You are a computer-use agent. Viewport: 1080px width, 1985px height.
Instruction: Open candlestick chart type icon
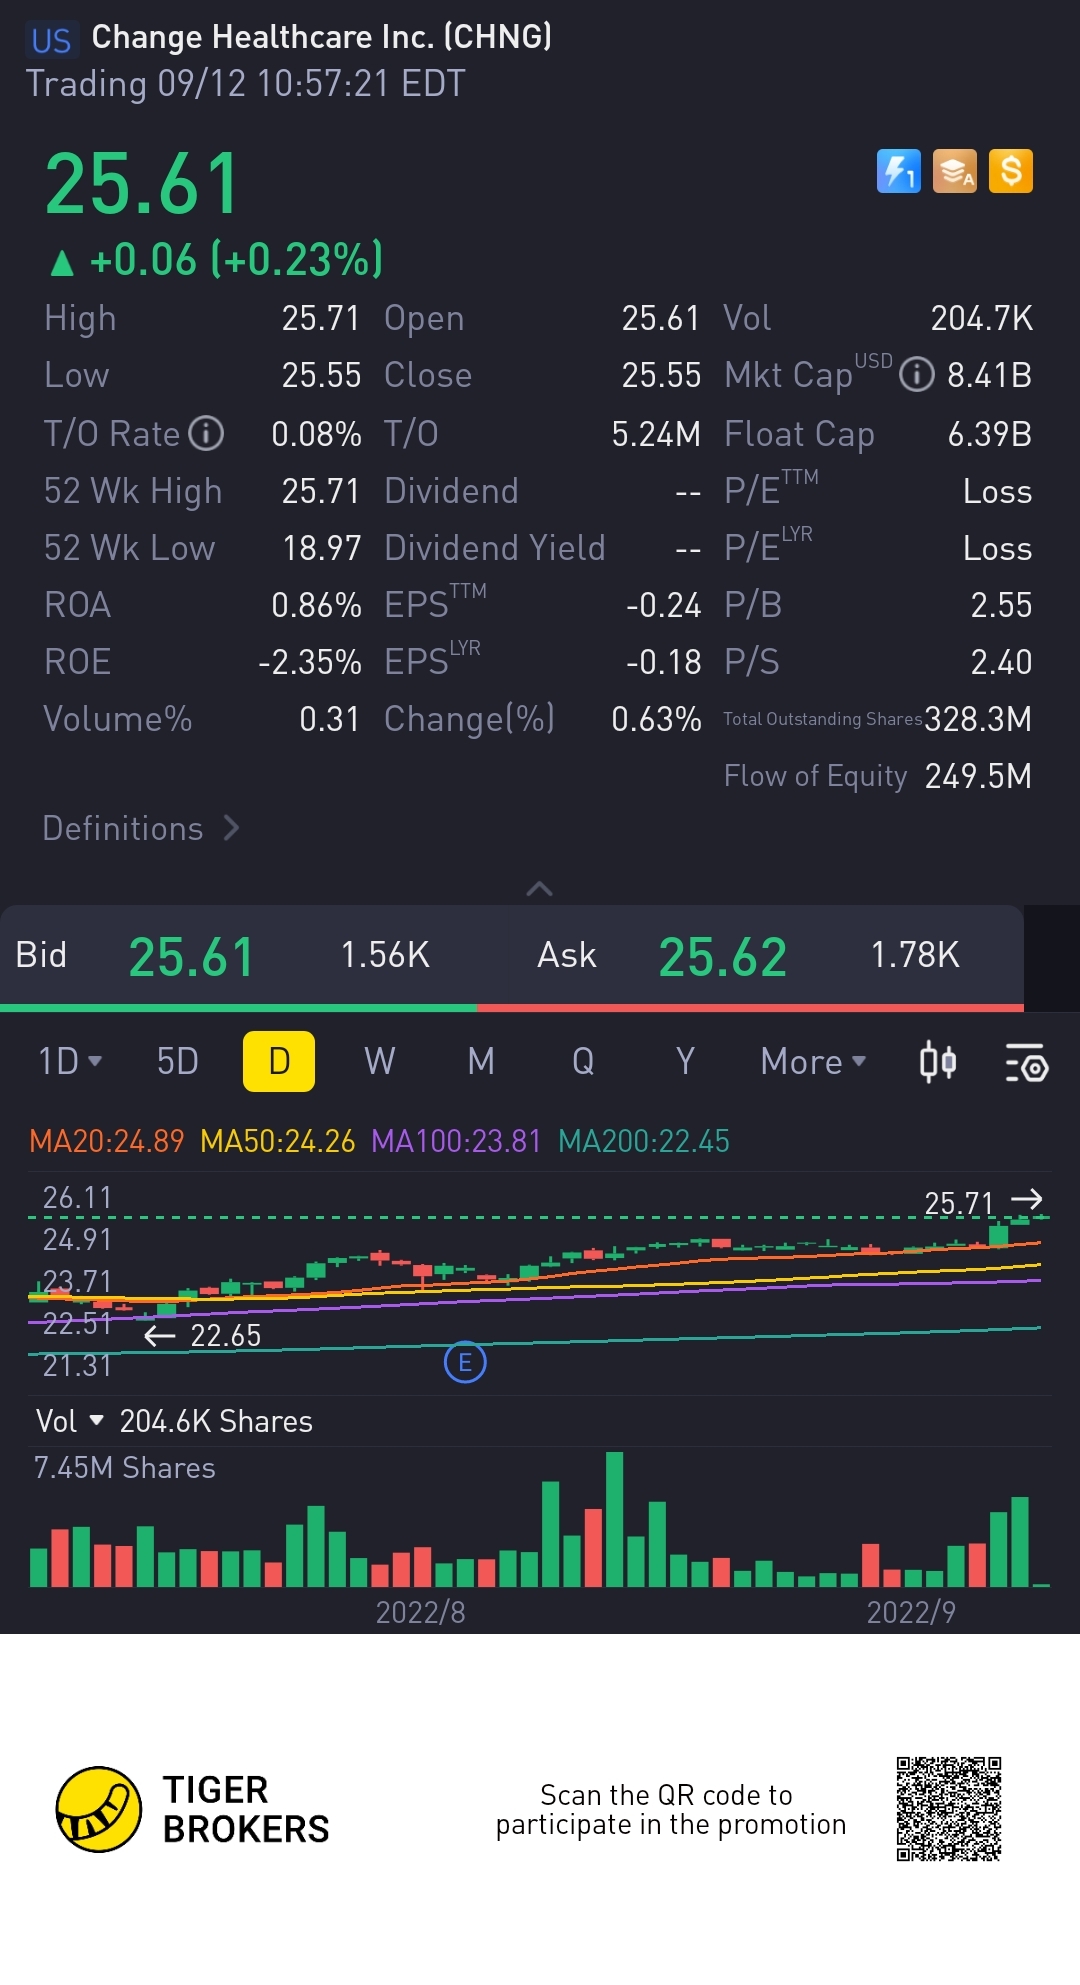click(938, 1062)
